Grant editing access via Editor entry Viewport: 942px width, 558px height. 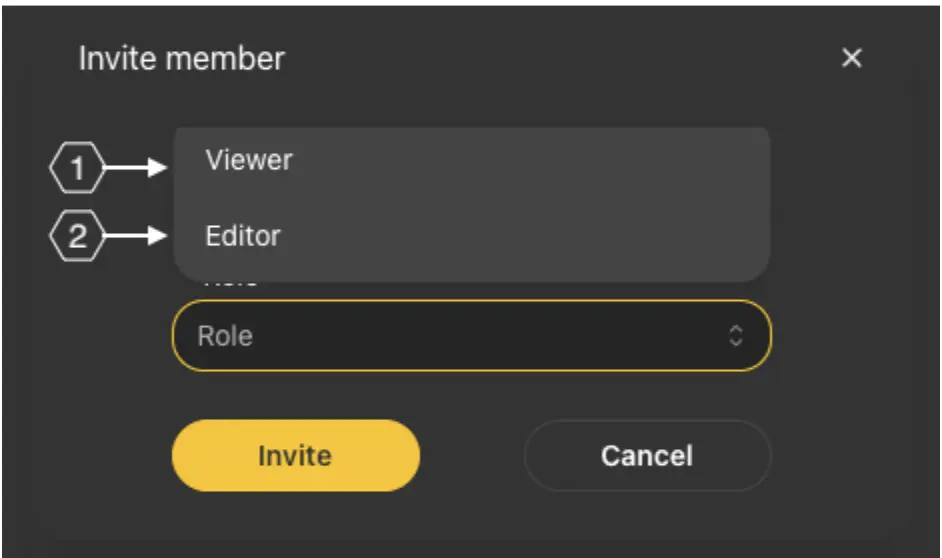coord(243,237)
